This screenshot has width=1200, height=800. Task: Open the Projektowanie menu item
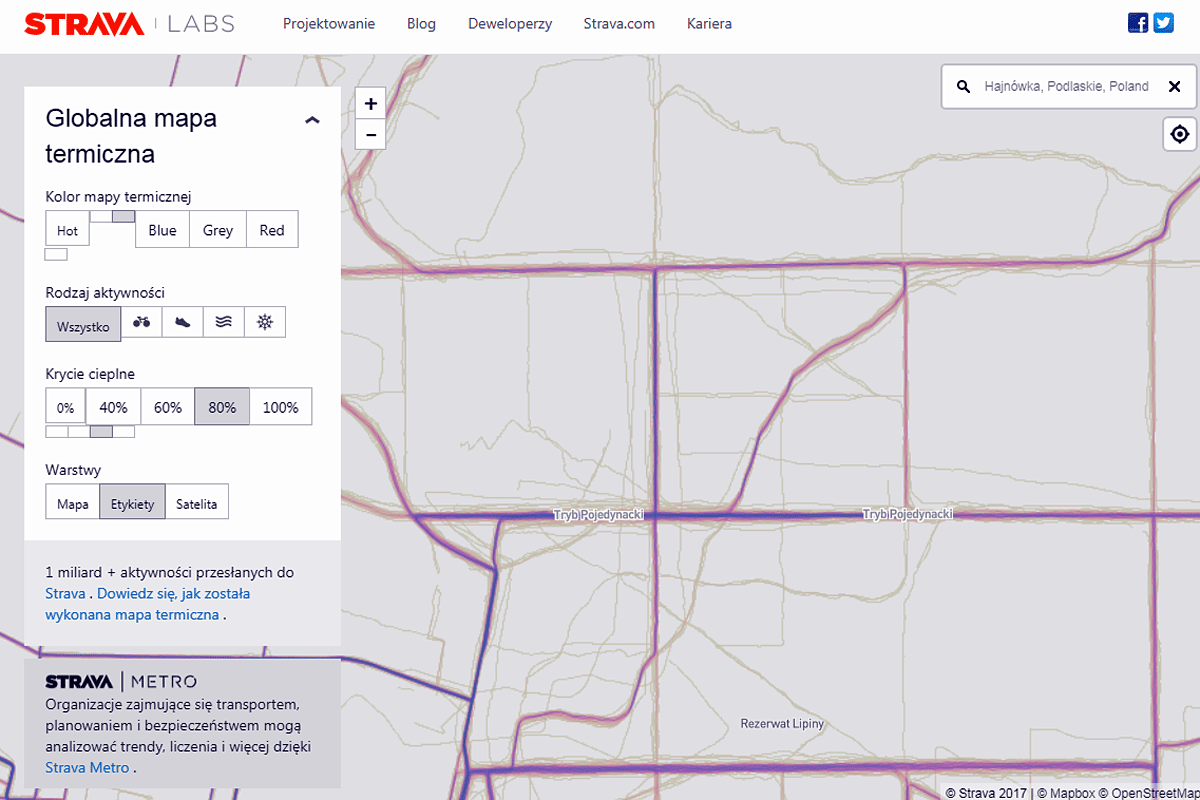coord(329,24)
